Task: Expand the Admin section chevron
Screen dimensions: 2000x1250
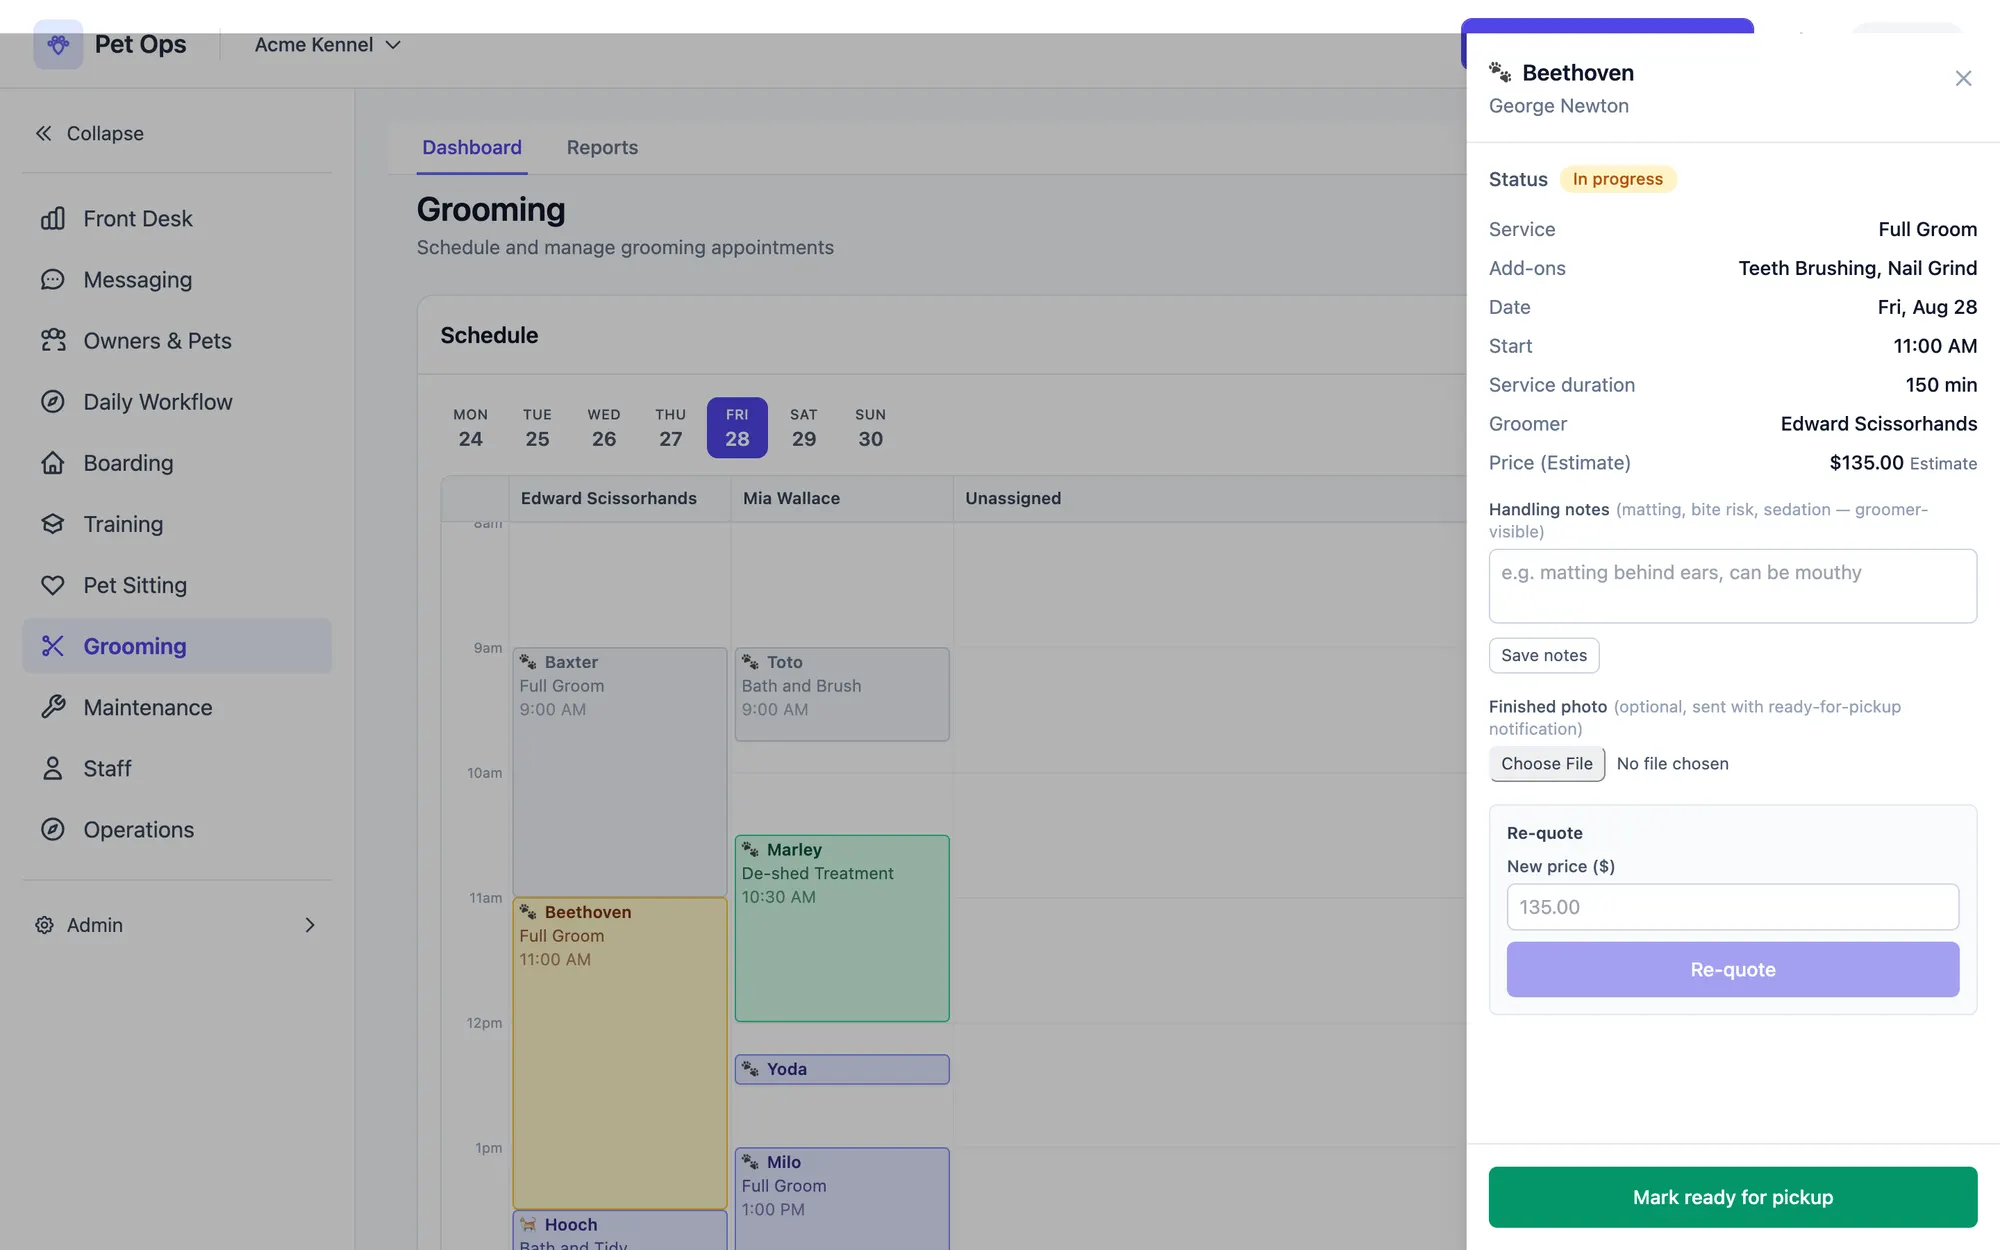Action: coord(310,924)
